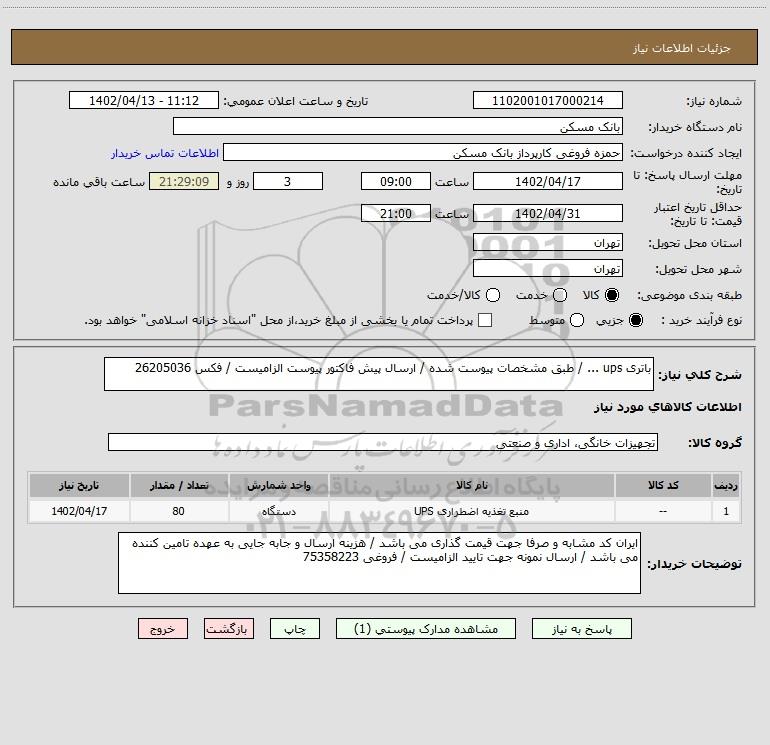
Task: Click the شماره نیاز number field
Action: pyautogui.click(x=547, y=101)
